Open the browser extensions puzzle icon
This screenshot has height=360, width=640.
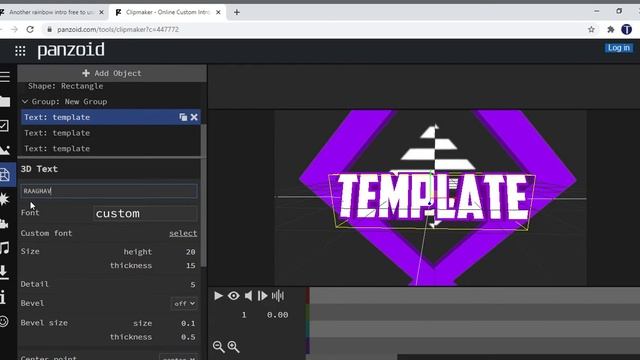(x=611, y=29)
